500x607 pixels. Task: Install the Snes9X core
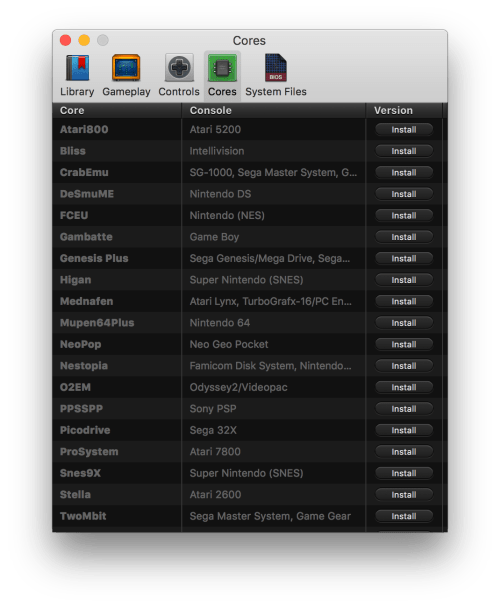tap(404, 473)
